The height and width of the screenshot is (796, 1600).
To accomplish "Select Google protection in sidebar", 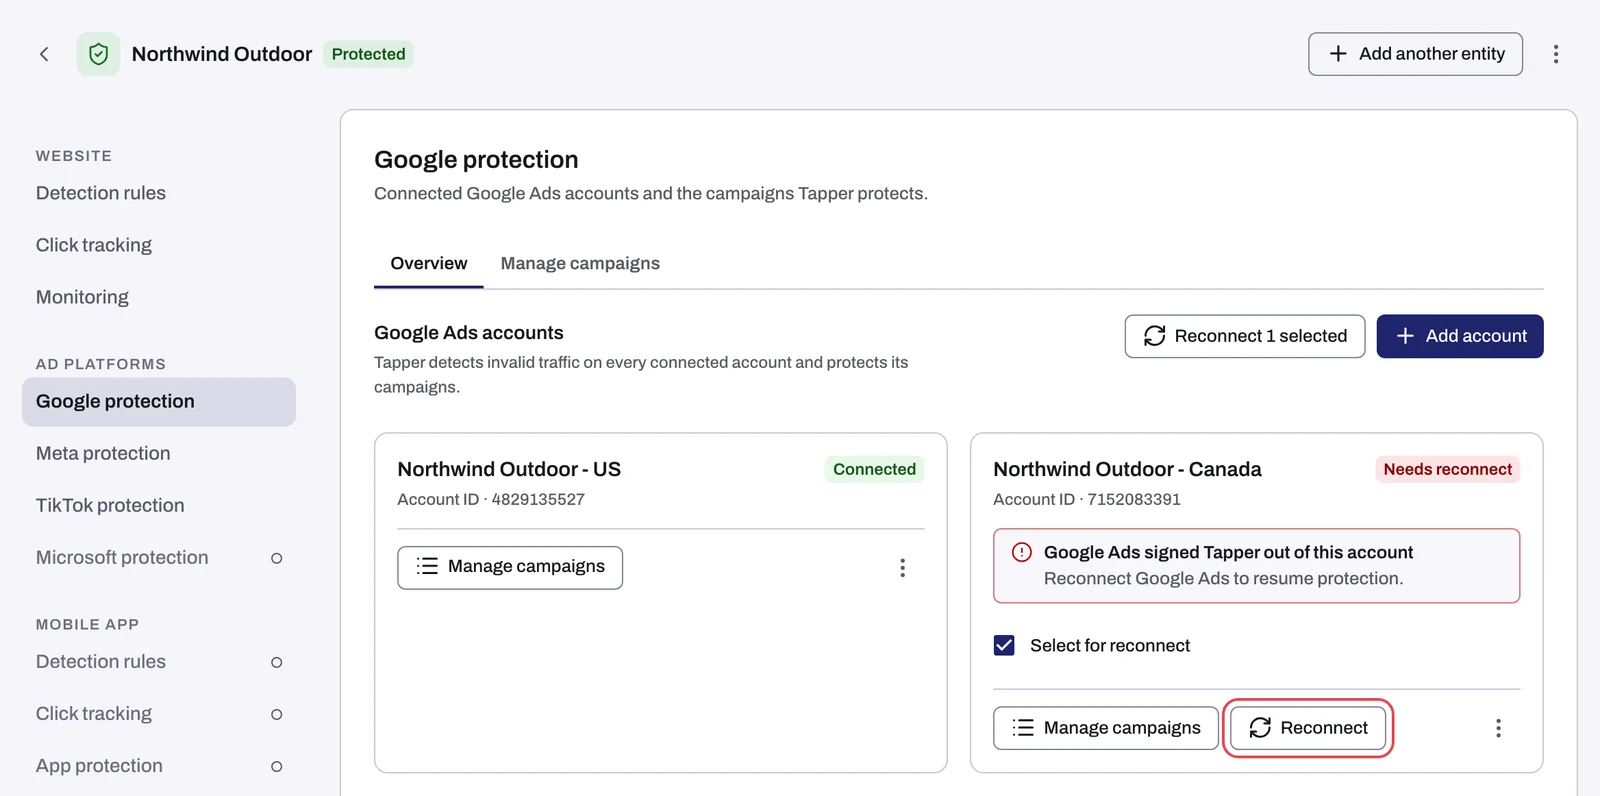I will (x=158, y=401).
